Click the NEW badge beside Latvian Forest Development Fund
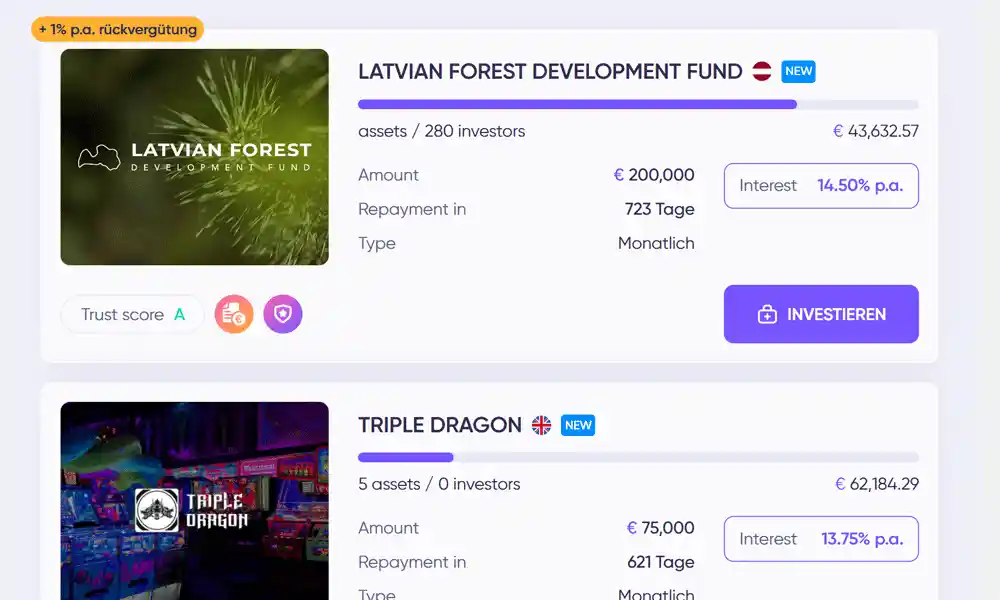 point(798,71)
